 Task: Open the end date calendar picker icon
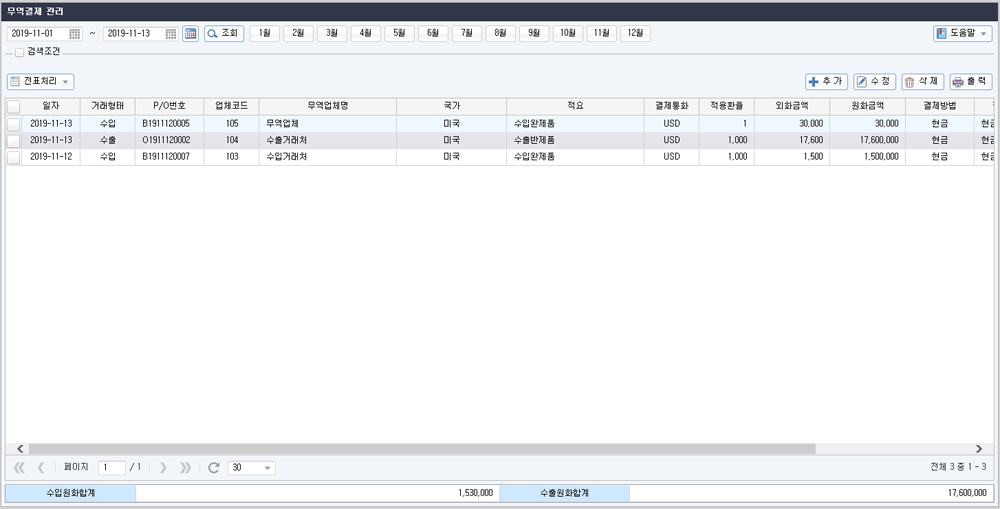[171, 34]
